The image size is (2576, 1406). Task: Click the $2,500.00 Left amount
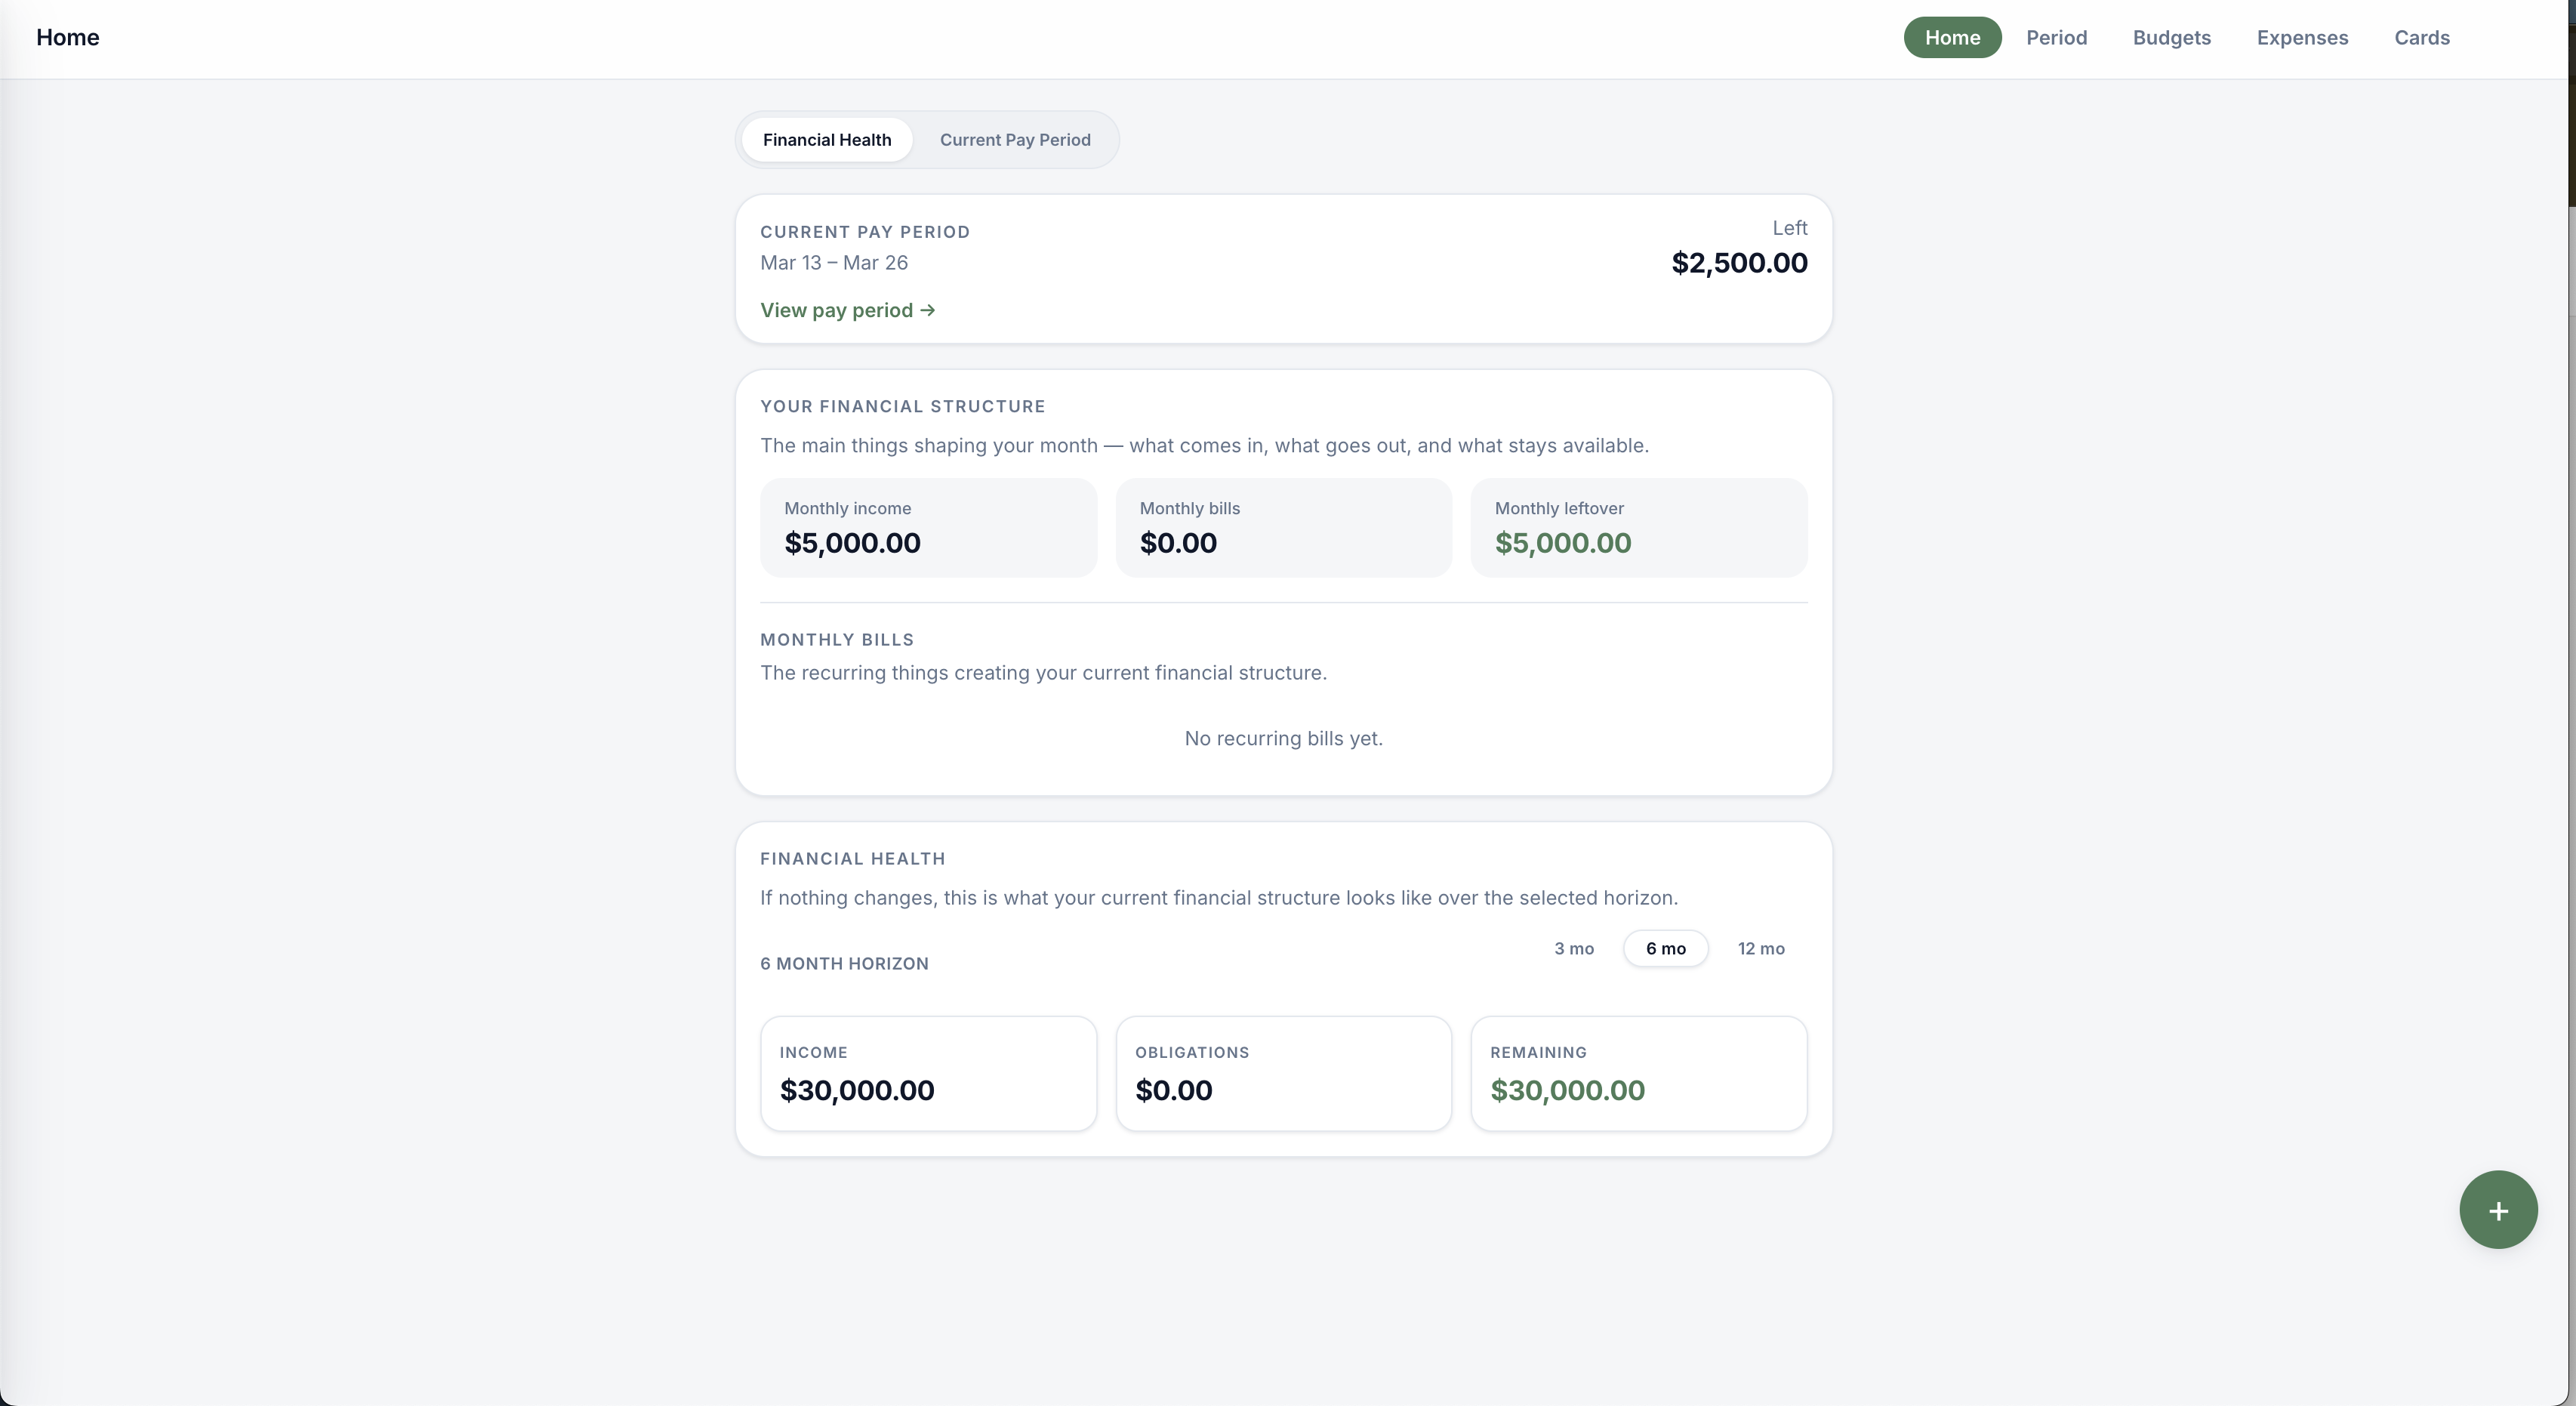[x=1738, y=263]
